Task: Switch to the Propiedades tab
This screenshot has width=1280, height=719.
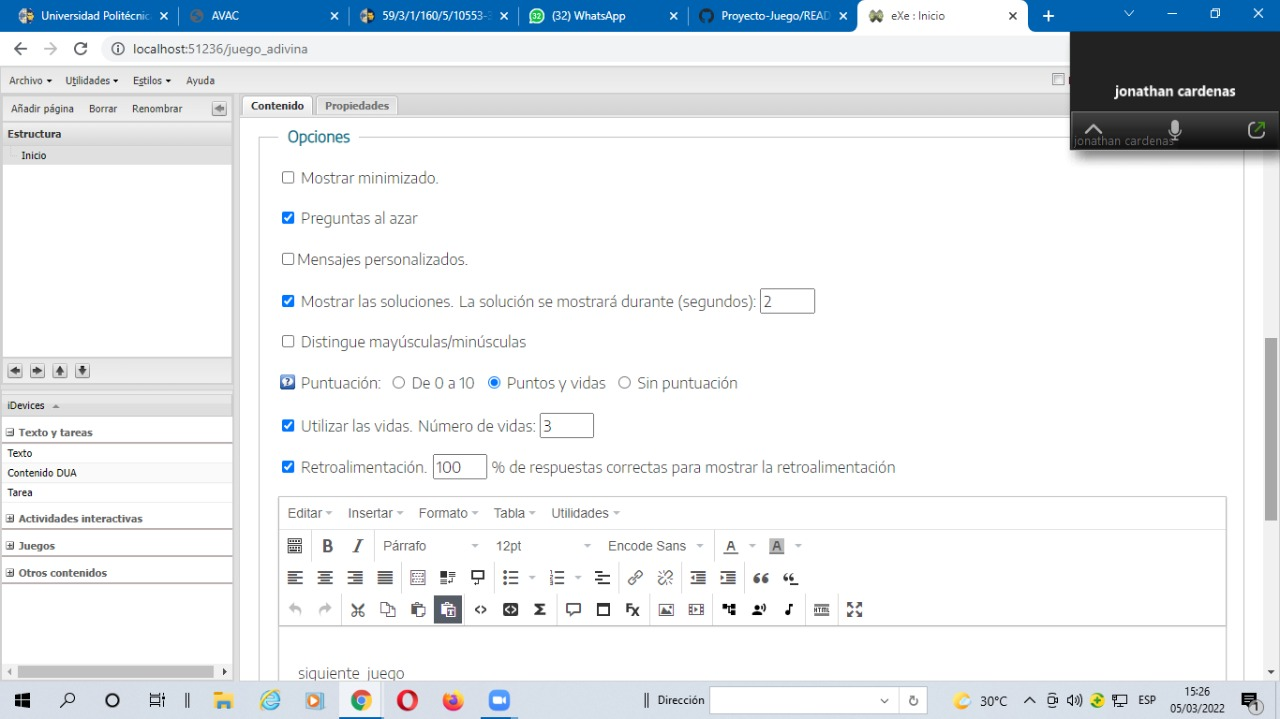Action: (x=357, y=105)
